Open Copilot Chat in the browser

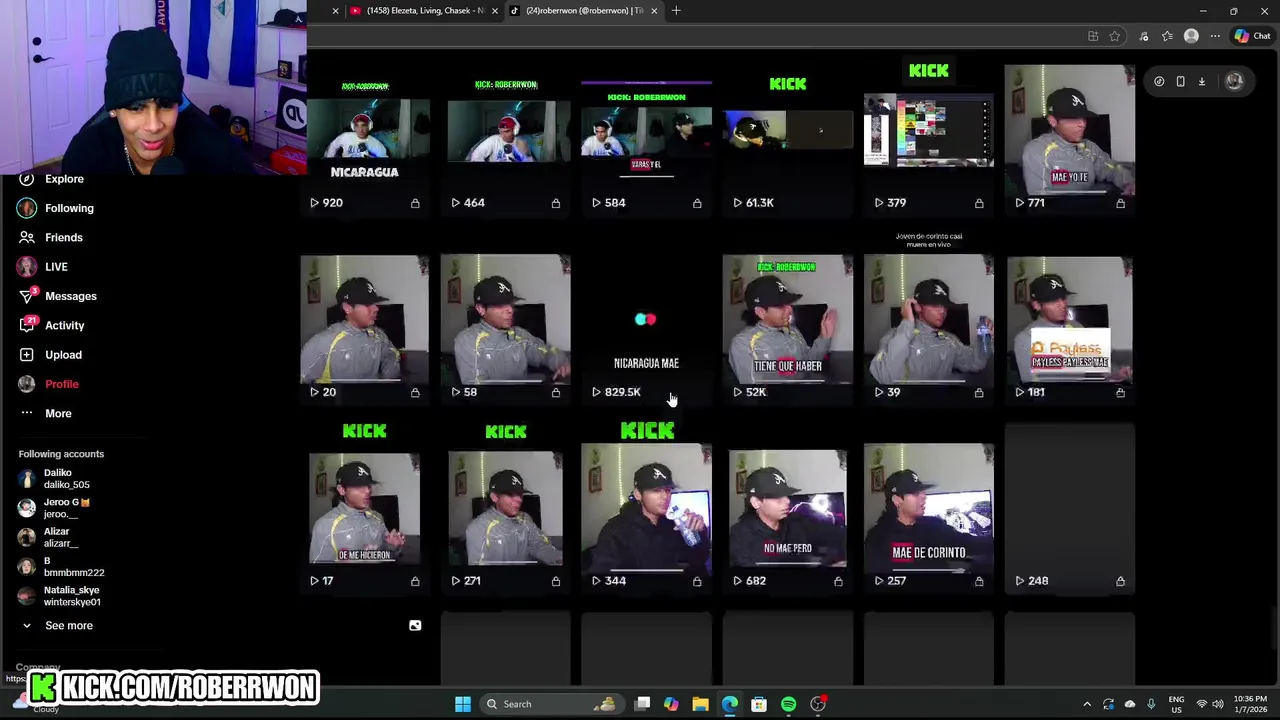point(1252,36)
